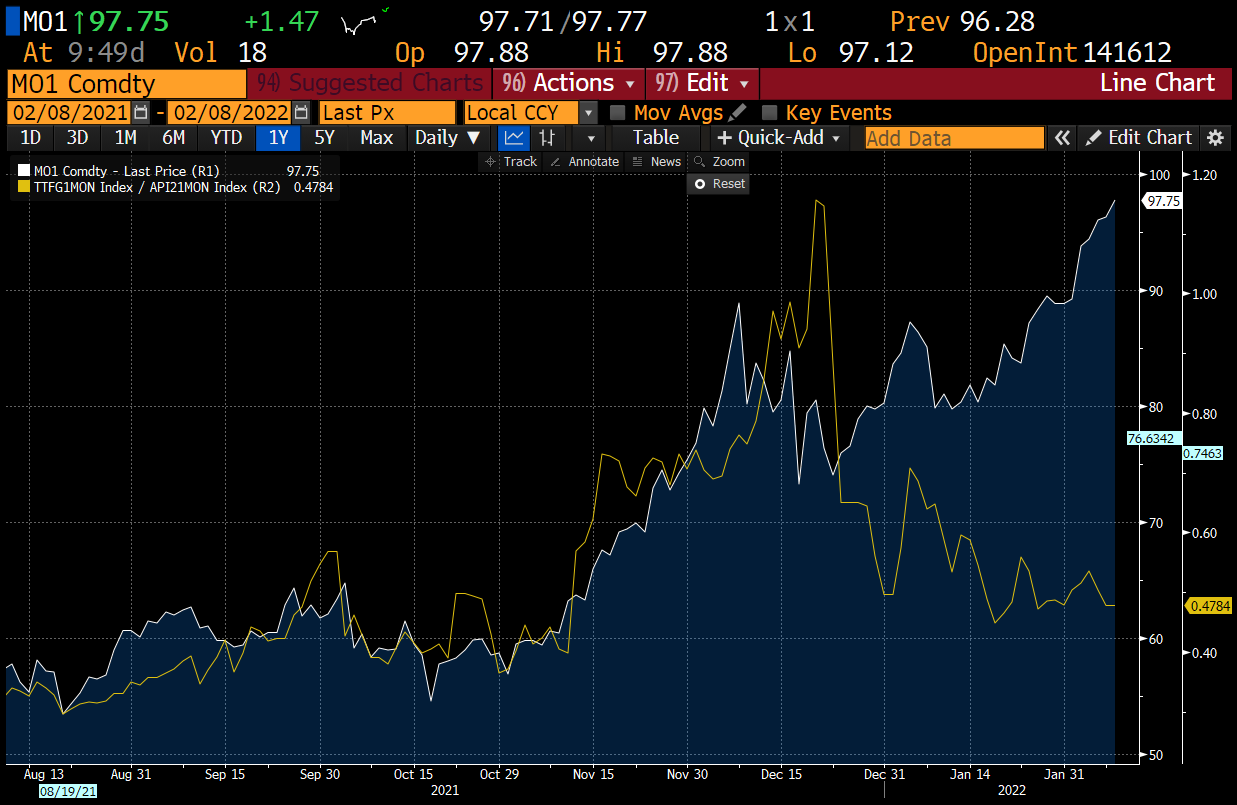
Task: Select the 6M time range
Action: (x=173, y=138)
